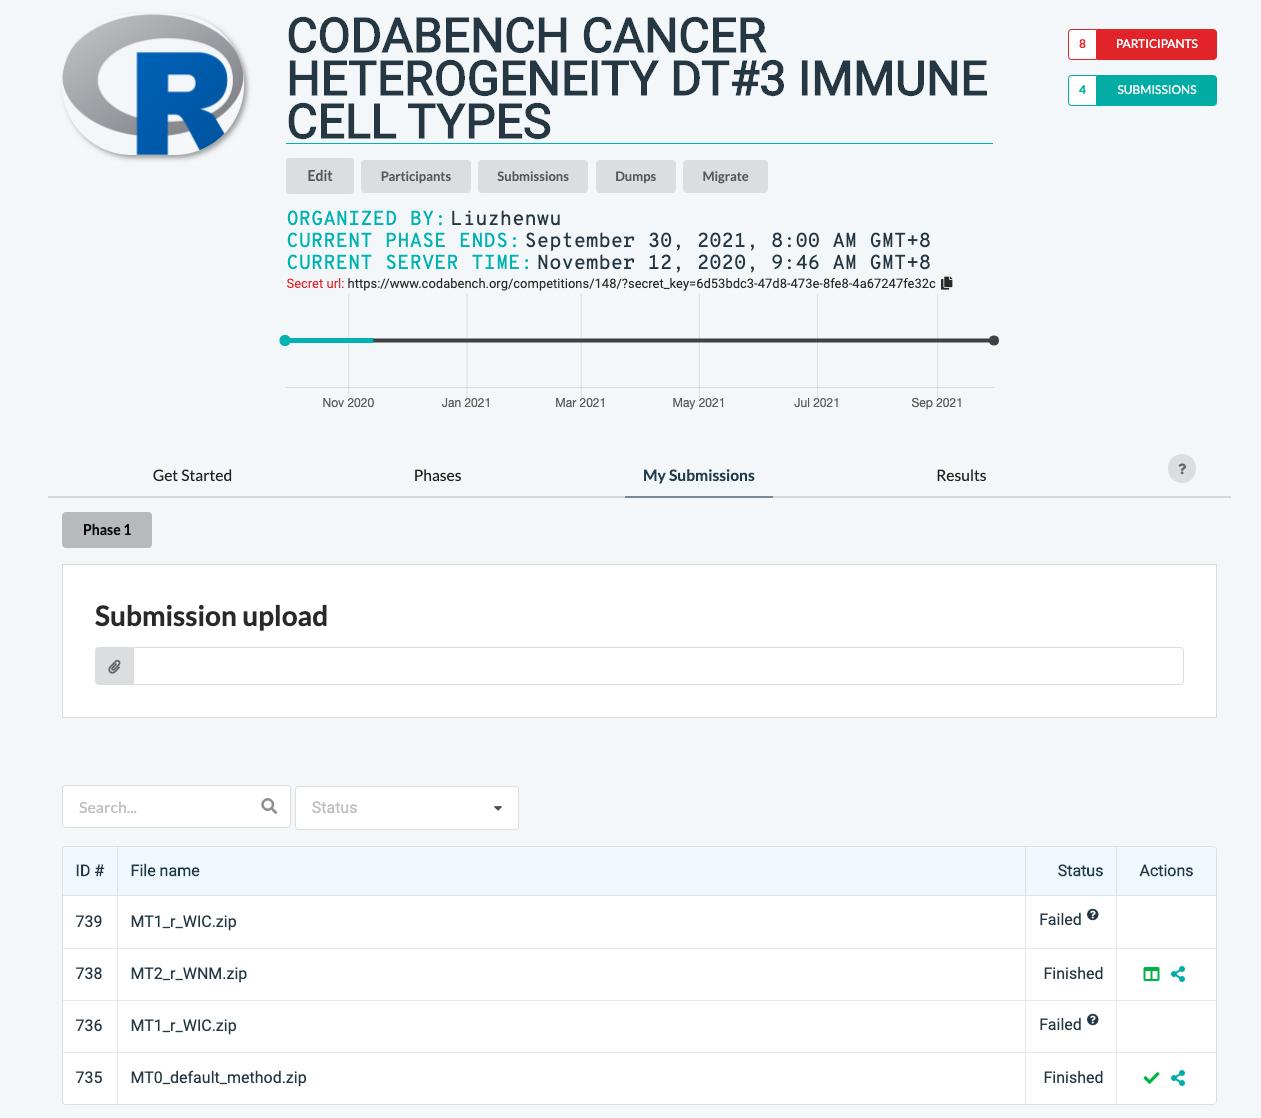Click the submission upload file field

click(x=658, y=666)
